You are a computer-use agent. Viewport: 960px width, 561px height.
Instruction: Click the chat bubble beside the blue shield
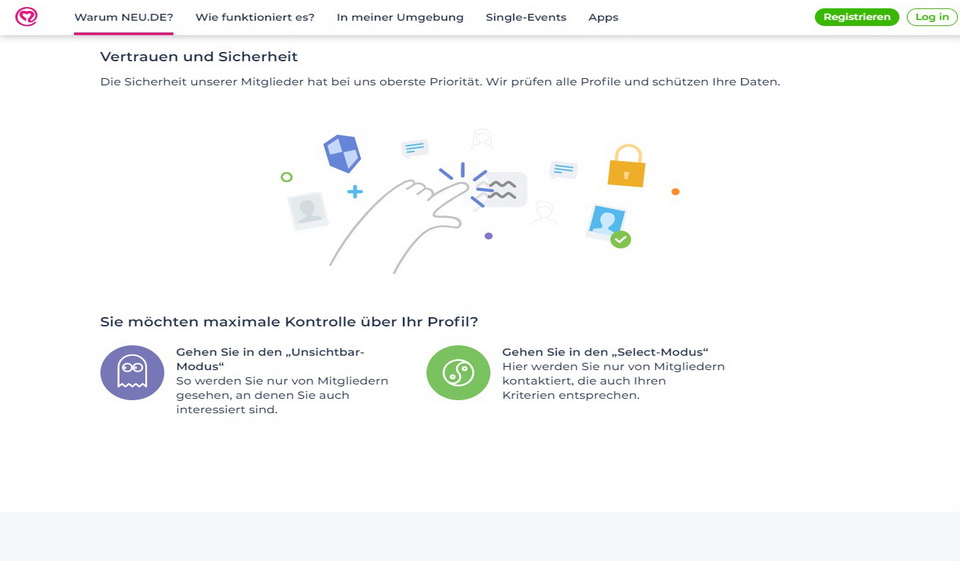point(414,148)
